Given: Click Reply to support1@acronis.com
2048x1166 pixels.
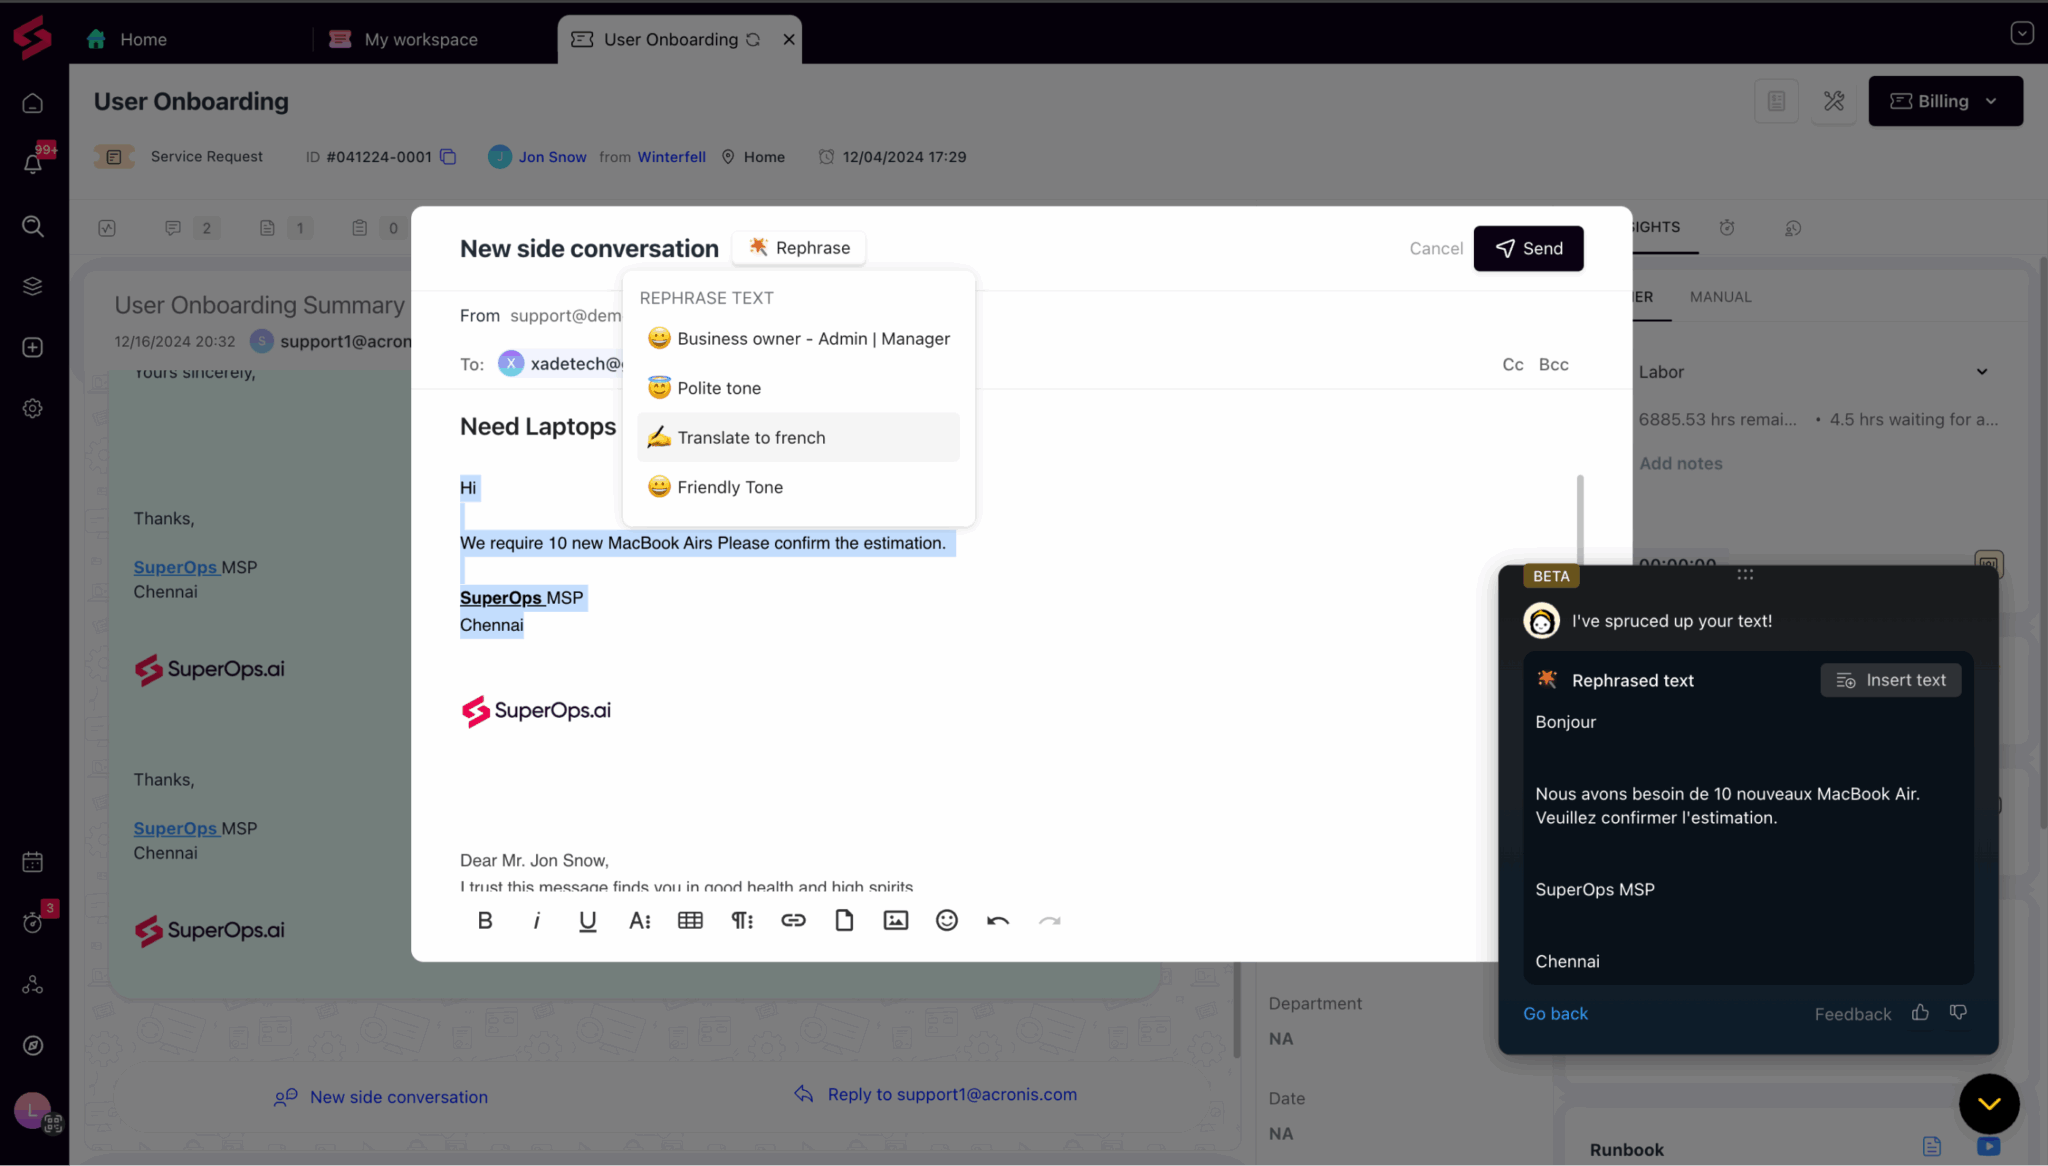Looking at the screenshot, I should (x=935, y=1094).
